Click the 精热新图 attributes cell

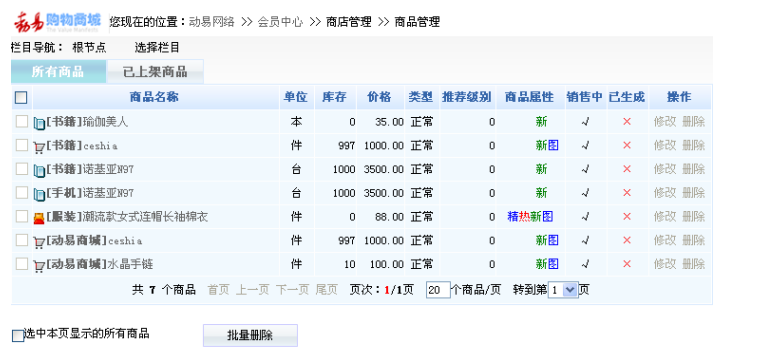pos(531,216)
